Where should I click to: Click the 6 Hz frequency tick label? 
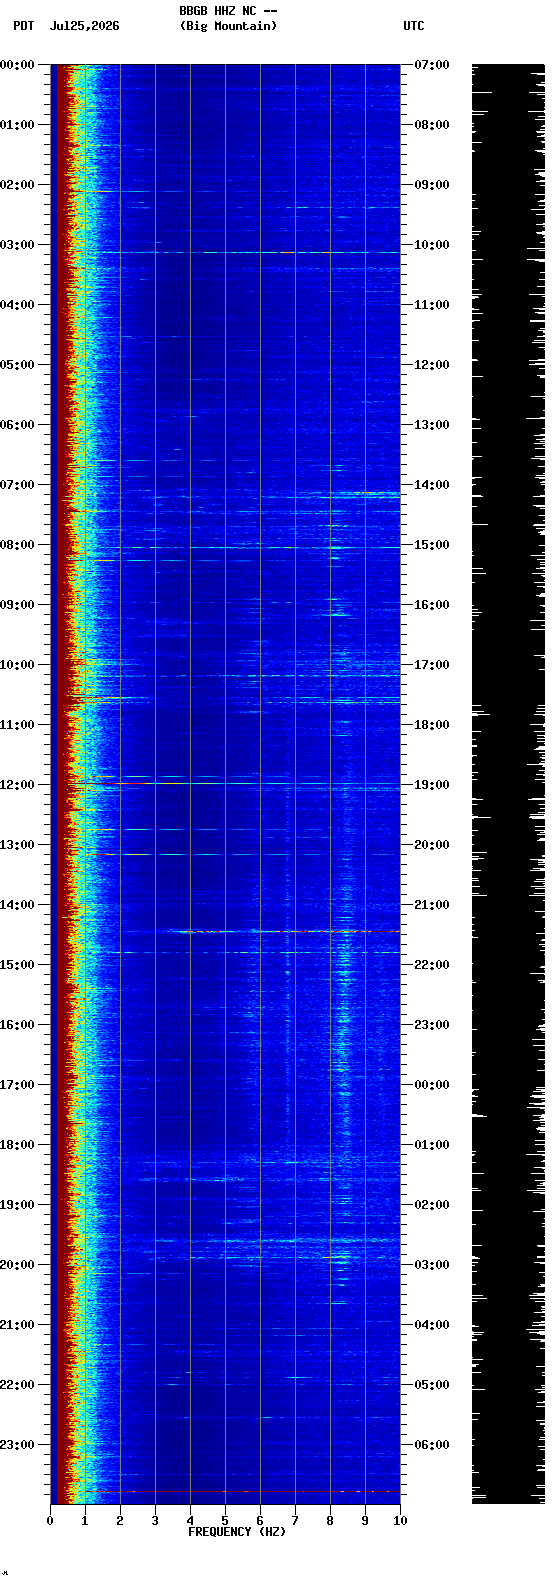tap(260, 1521)
